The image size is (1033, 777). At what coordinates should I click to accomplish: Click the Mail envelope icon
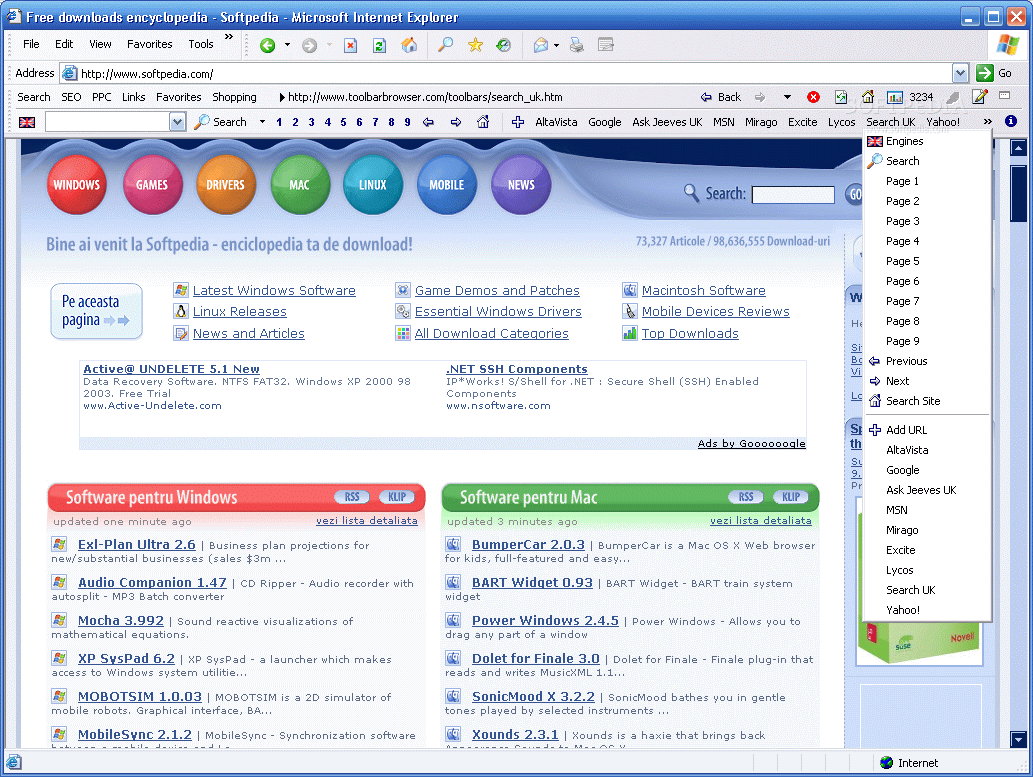click(540, 45)
